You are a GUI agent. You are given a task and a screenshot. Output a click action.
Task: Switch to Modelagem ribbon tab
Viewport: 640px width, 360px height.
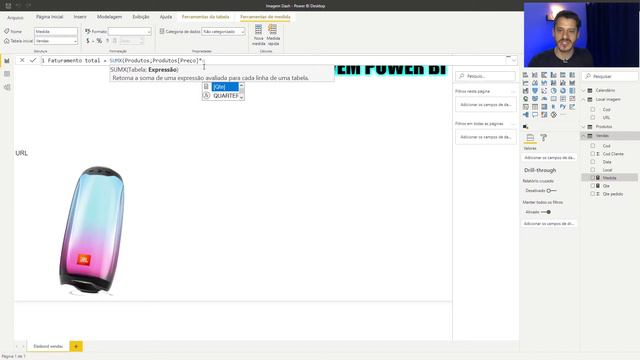coord(109,17)
